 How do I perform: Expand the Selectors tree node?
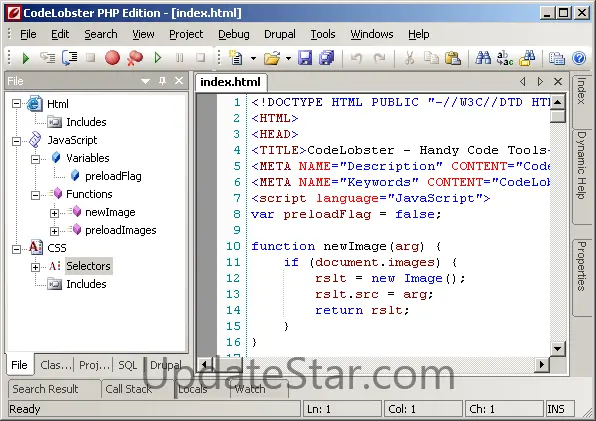point(35,267)
